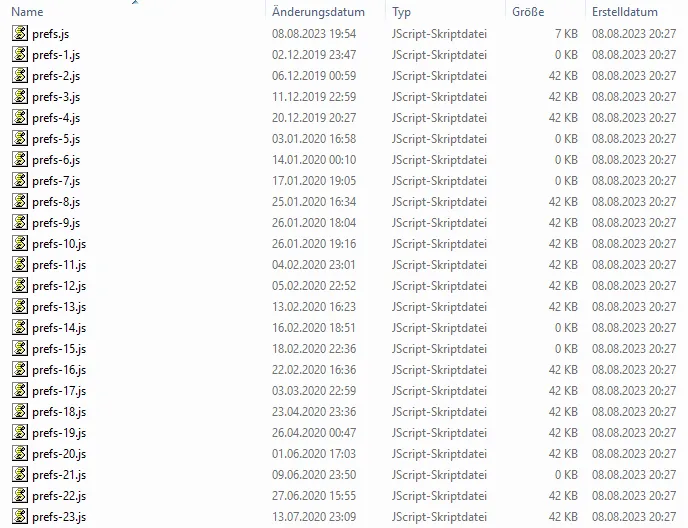Click the icon beside prefs-8.js
688x528 pixels.
pyautogui.click(x=20, y=201)
